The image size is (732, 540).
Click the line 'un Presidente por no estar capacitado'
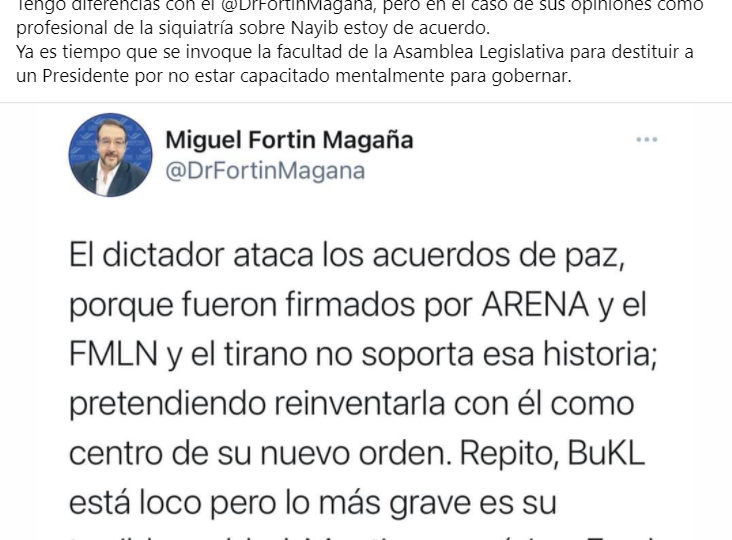coord(294,76)
